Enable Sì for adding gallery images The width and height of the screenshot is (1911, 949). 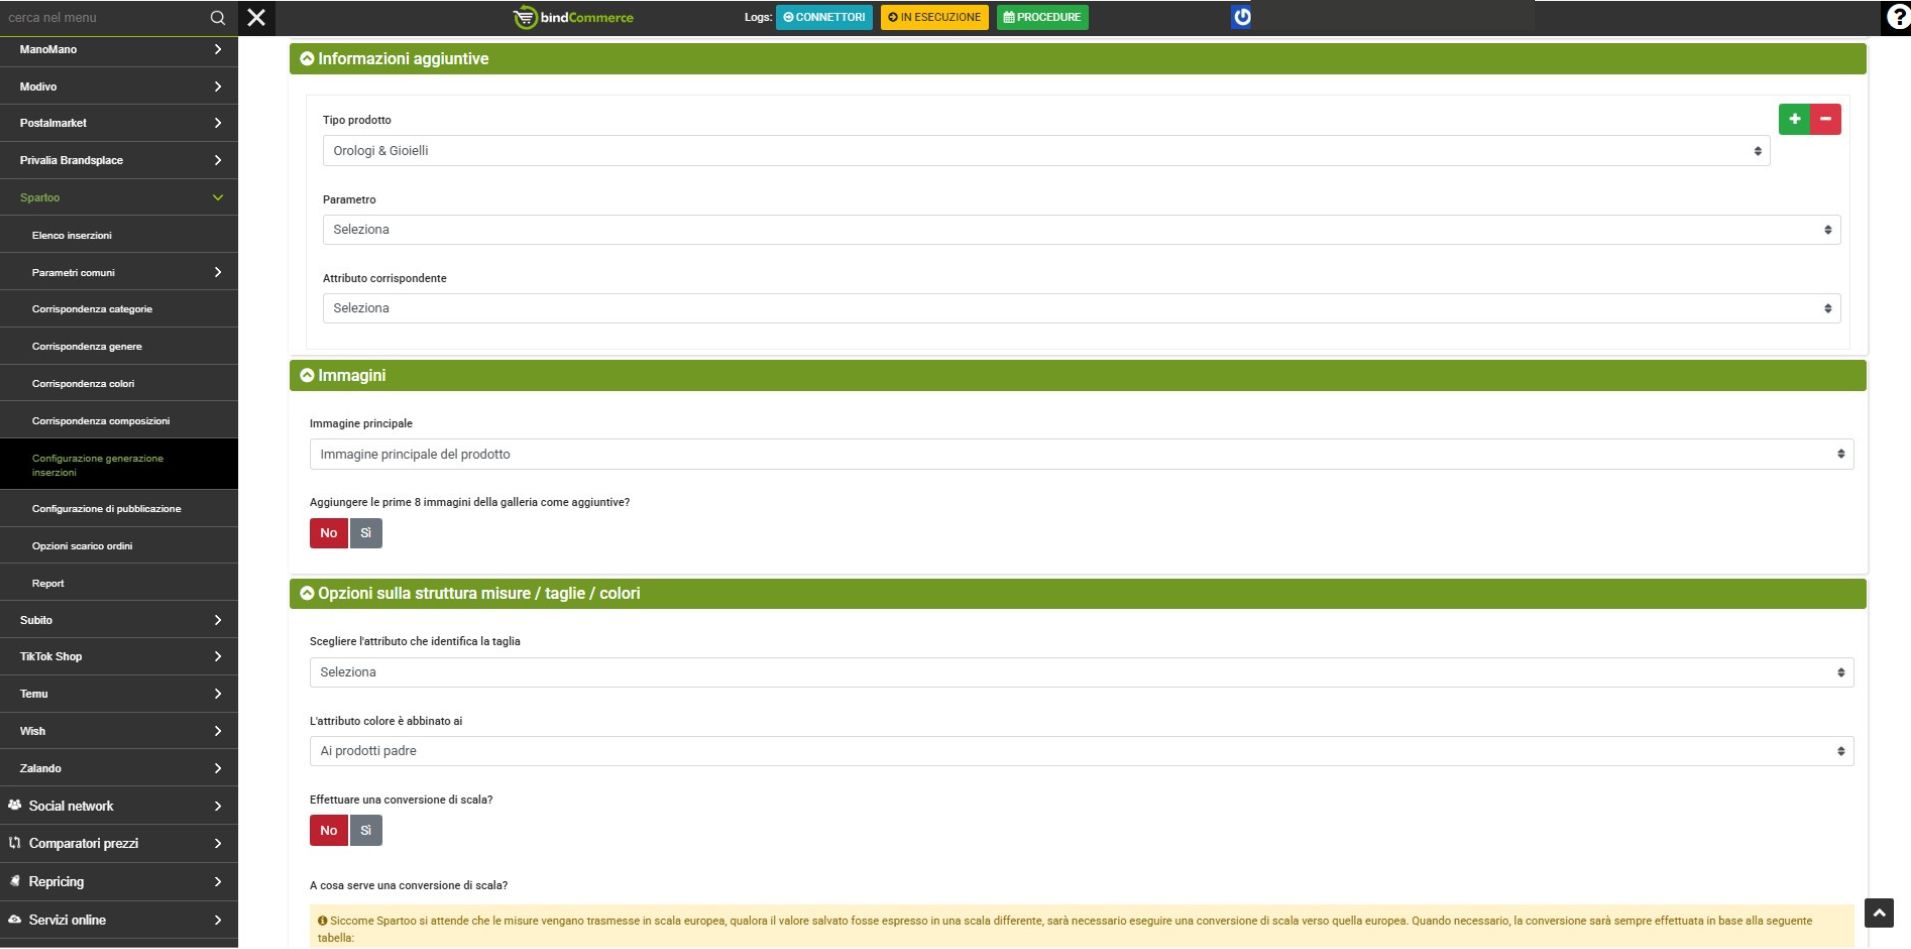366,533
